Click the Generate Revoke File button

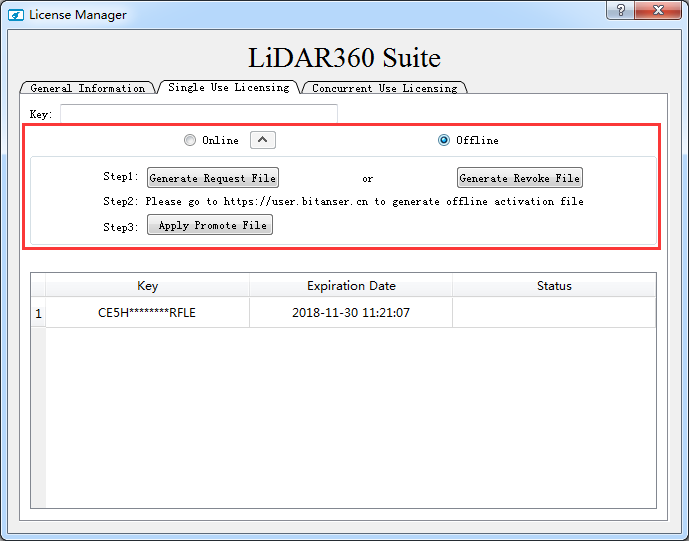click(519, 178)
